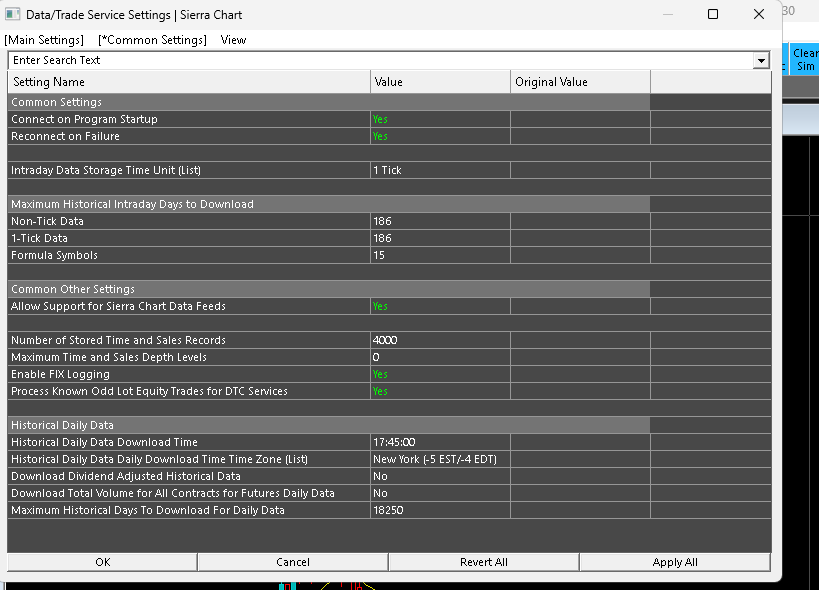The image size is (819, 590).
Task: Click the Historical Daily Data section header
Action: coord(329,426)
